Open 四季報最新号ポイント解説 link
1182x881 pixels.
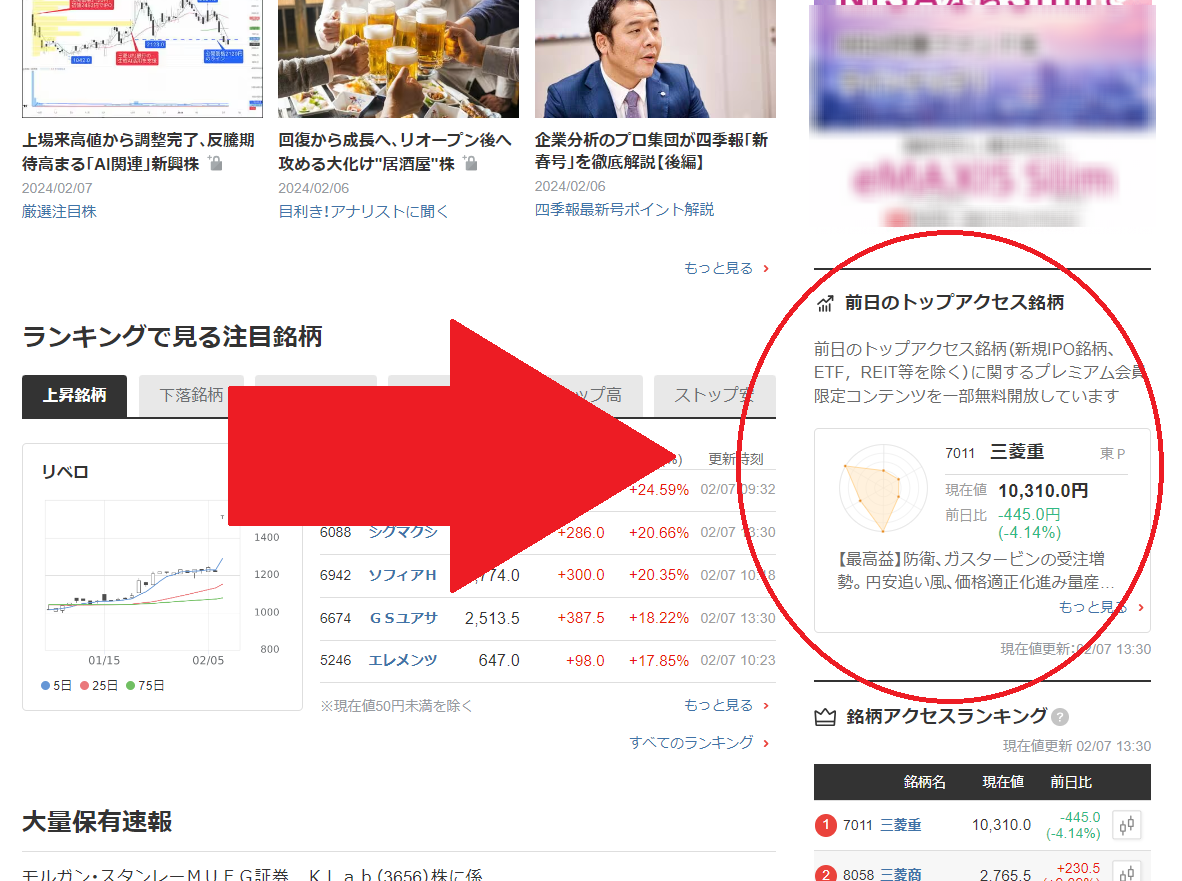(x=624, y=210)
